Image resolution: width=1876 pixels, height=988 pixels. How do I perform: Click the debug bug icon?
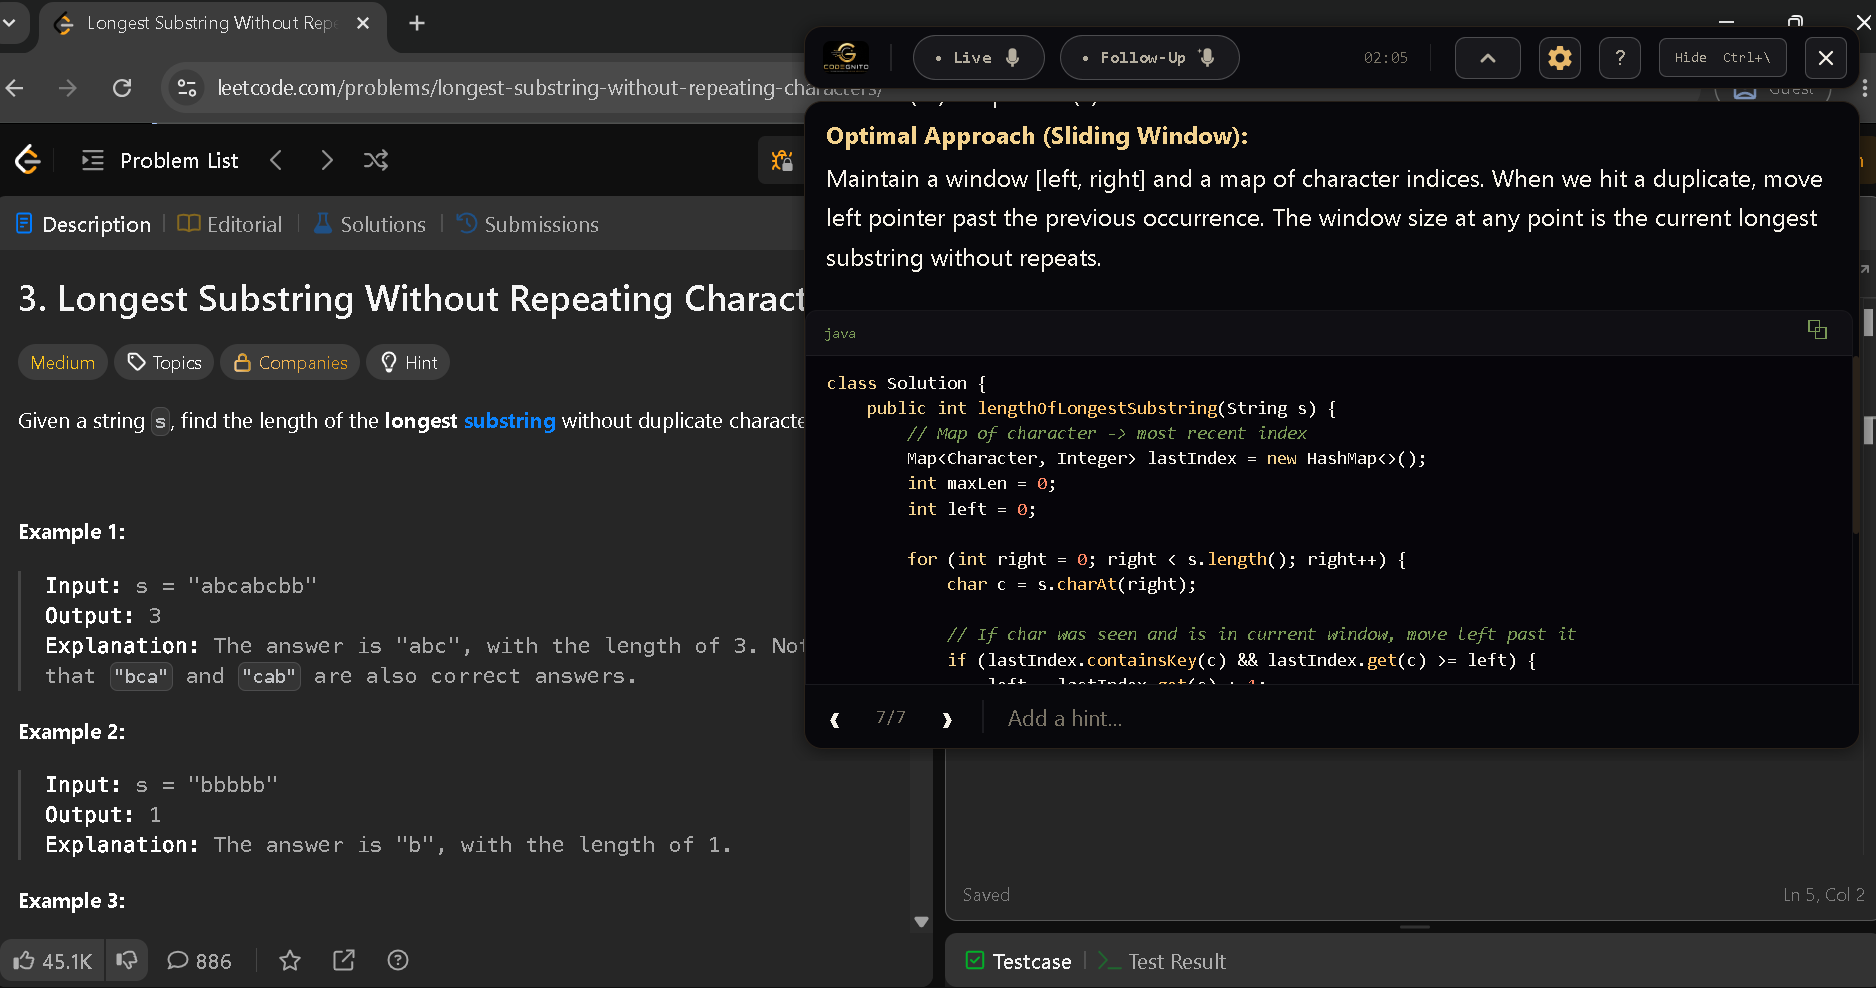(781, 160)
